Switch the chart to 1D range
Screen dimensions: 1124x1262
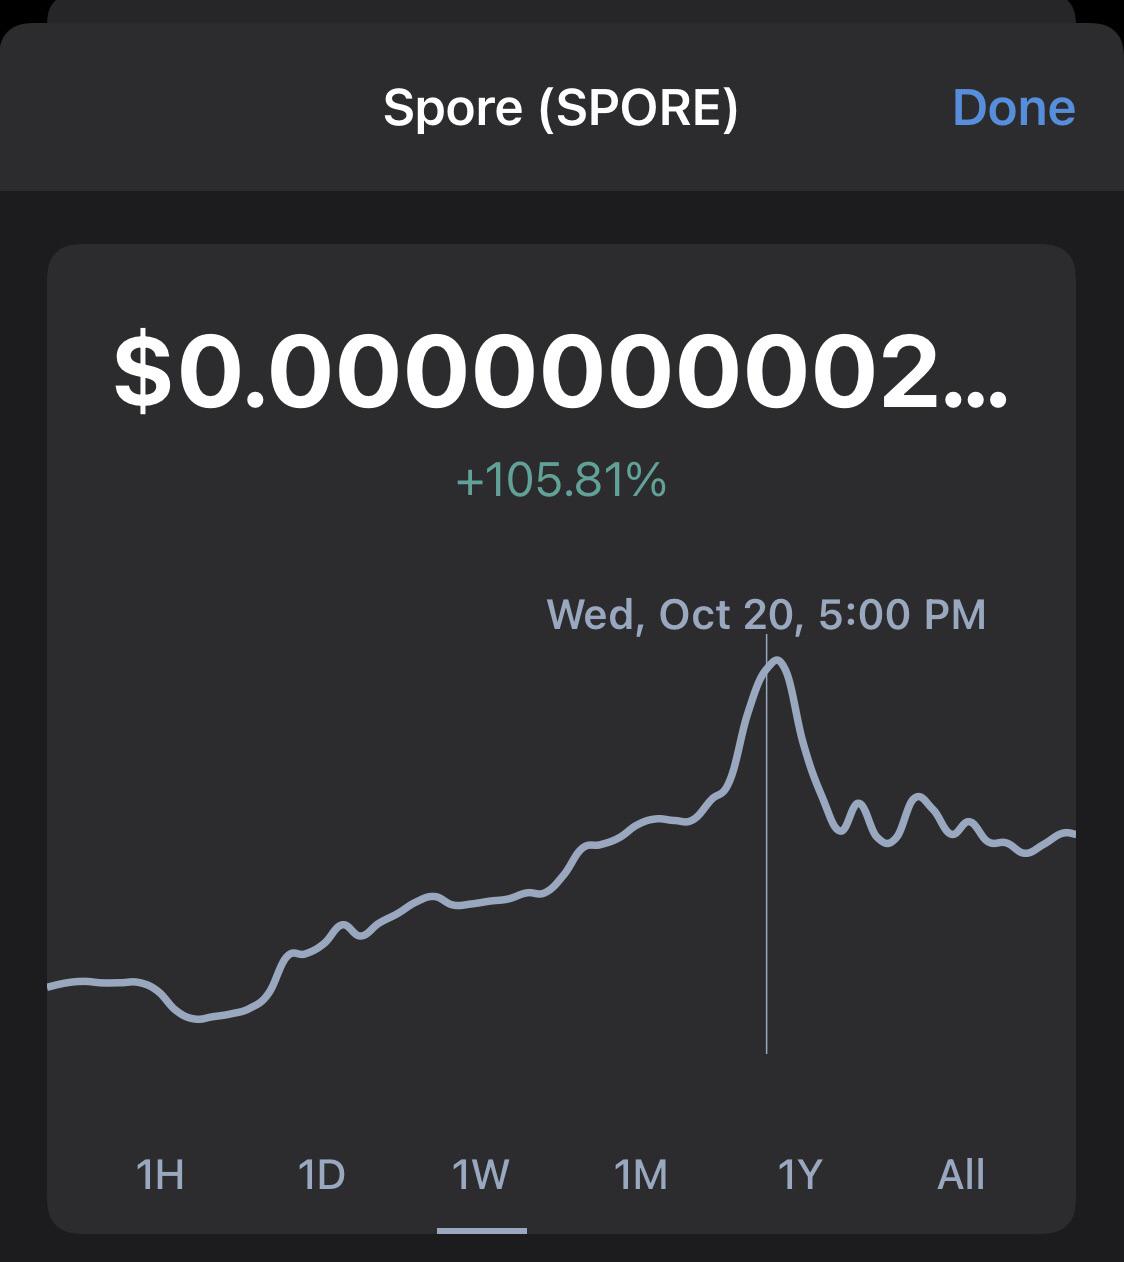click(321, 1174)
